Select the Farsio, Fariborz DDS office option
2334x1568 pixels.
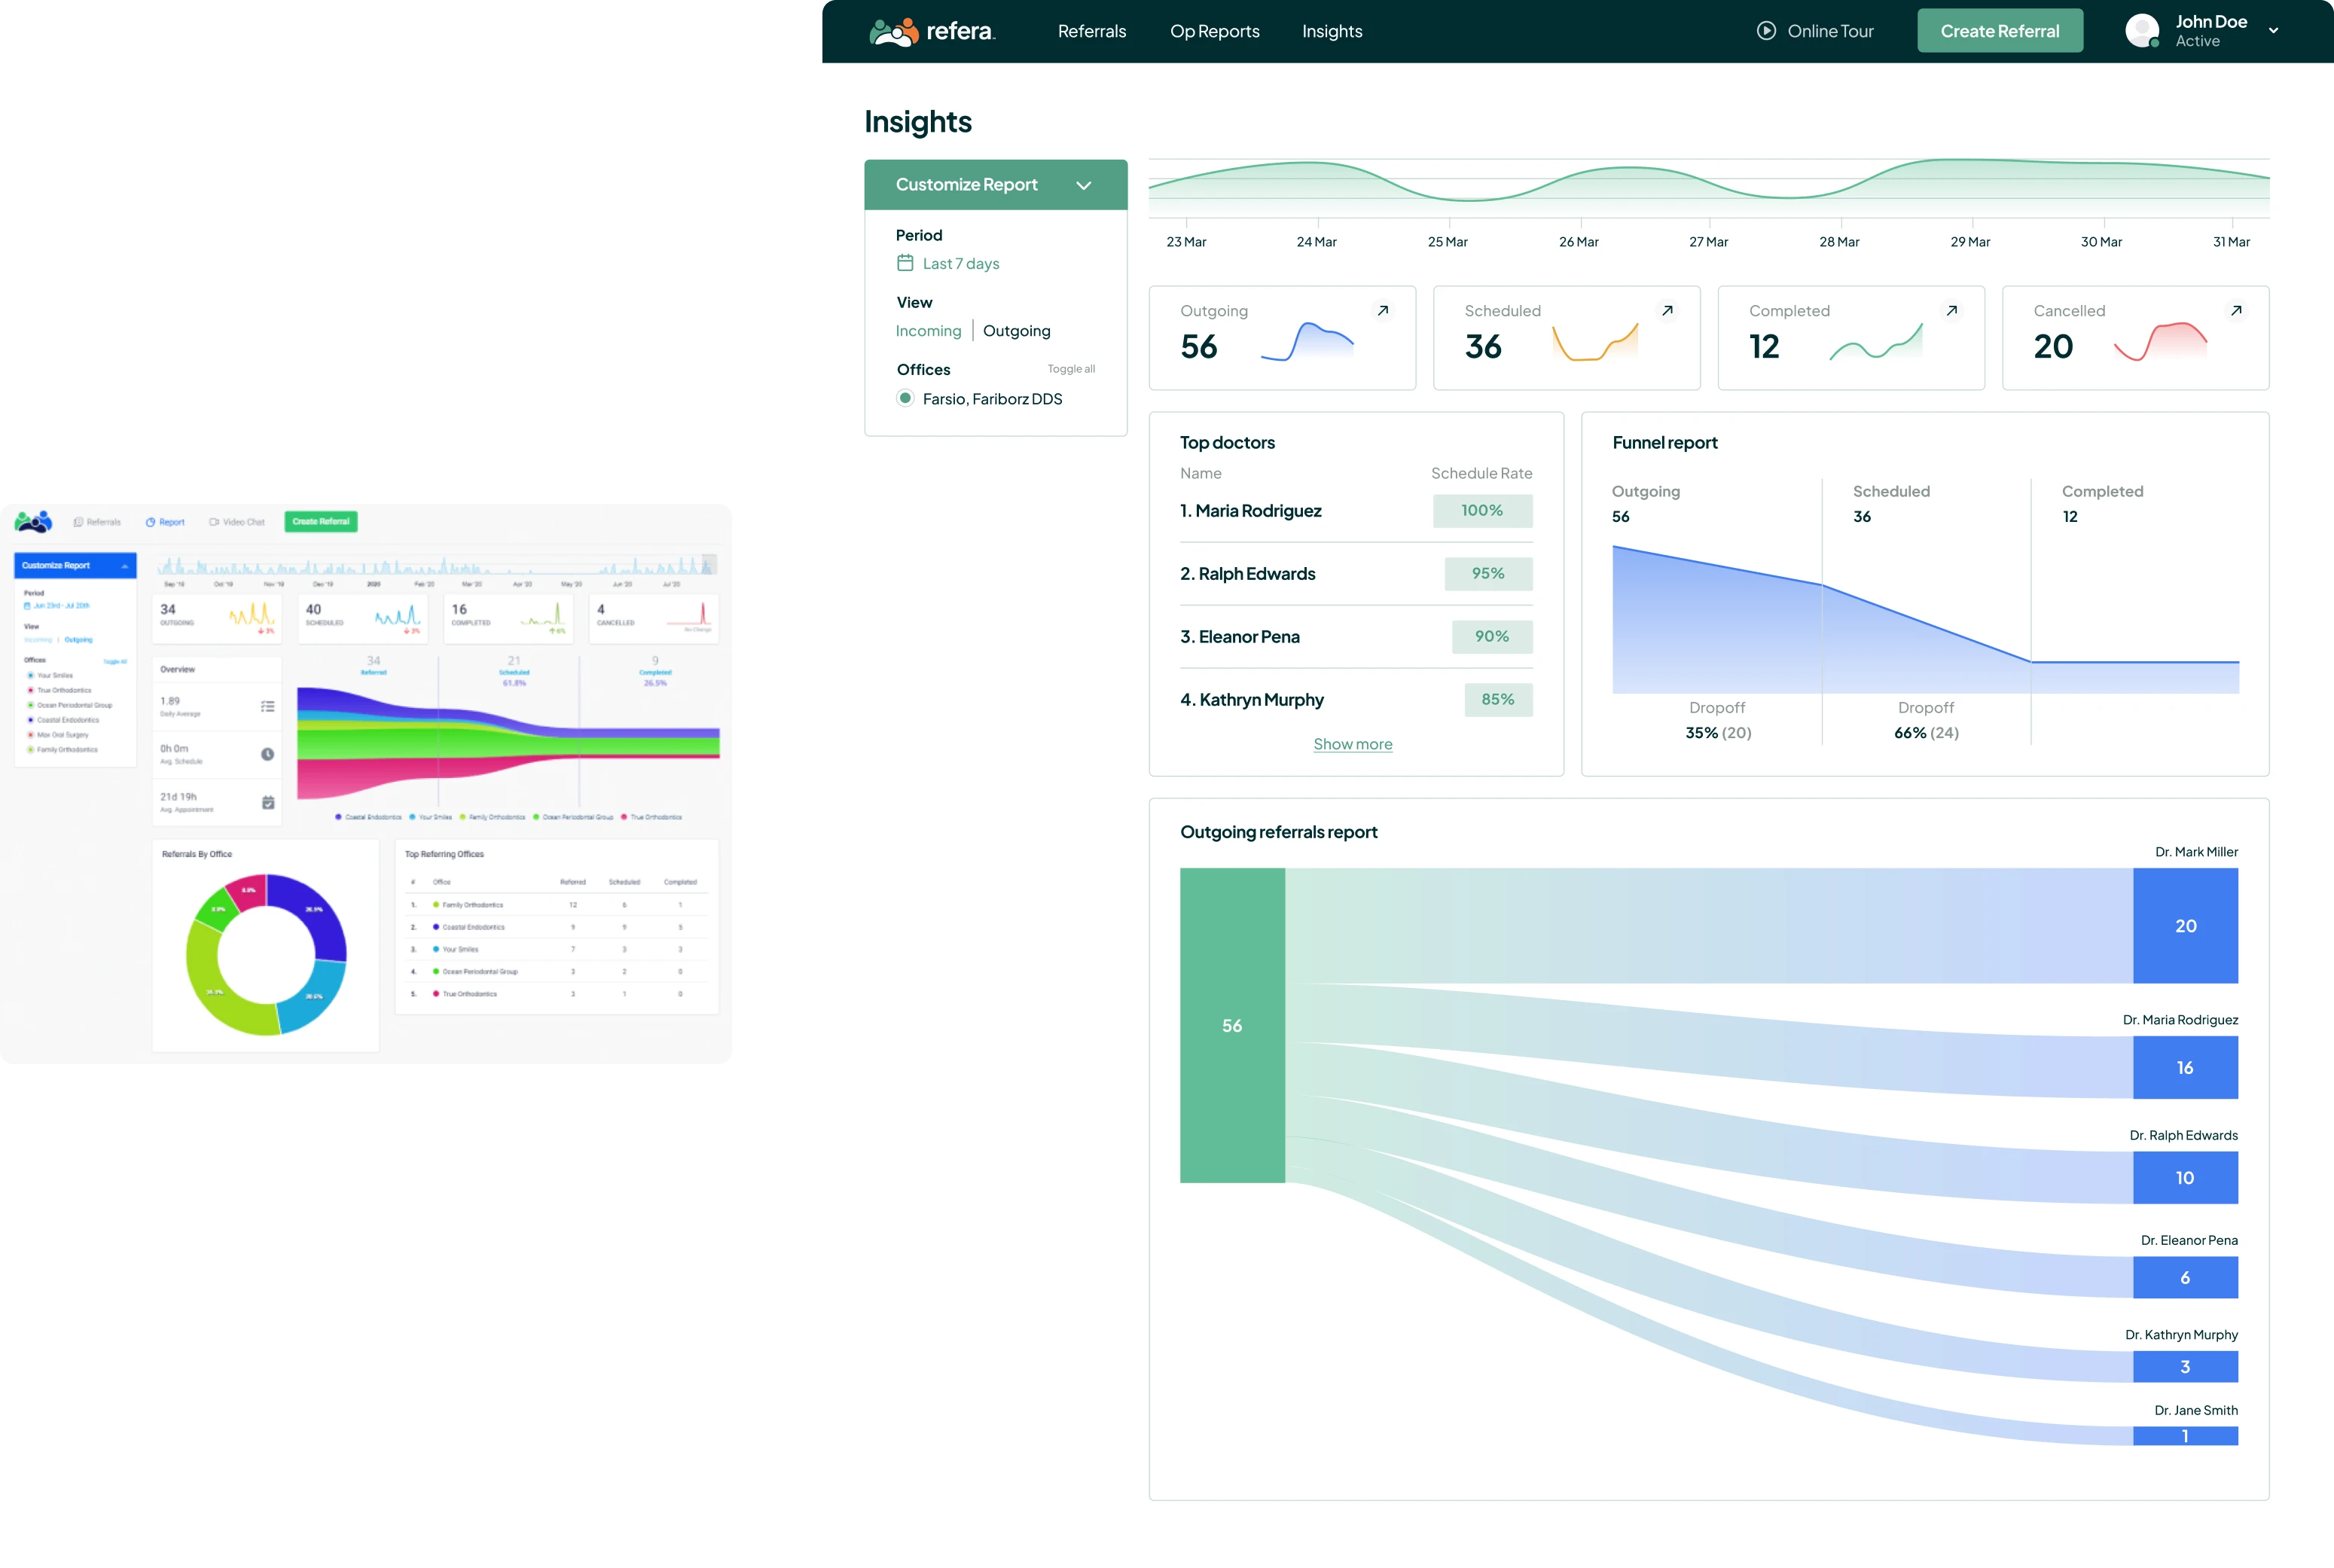coord(992,398)
